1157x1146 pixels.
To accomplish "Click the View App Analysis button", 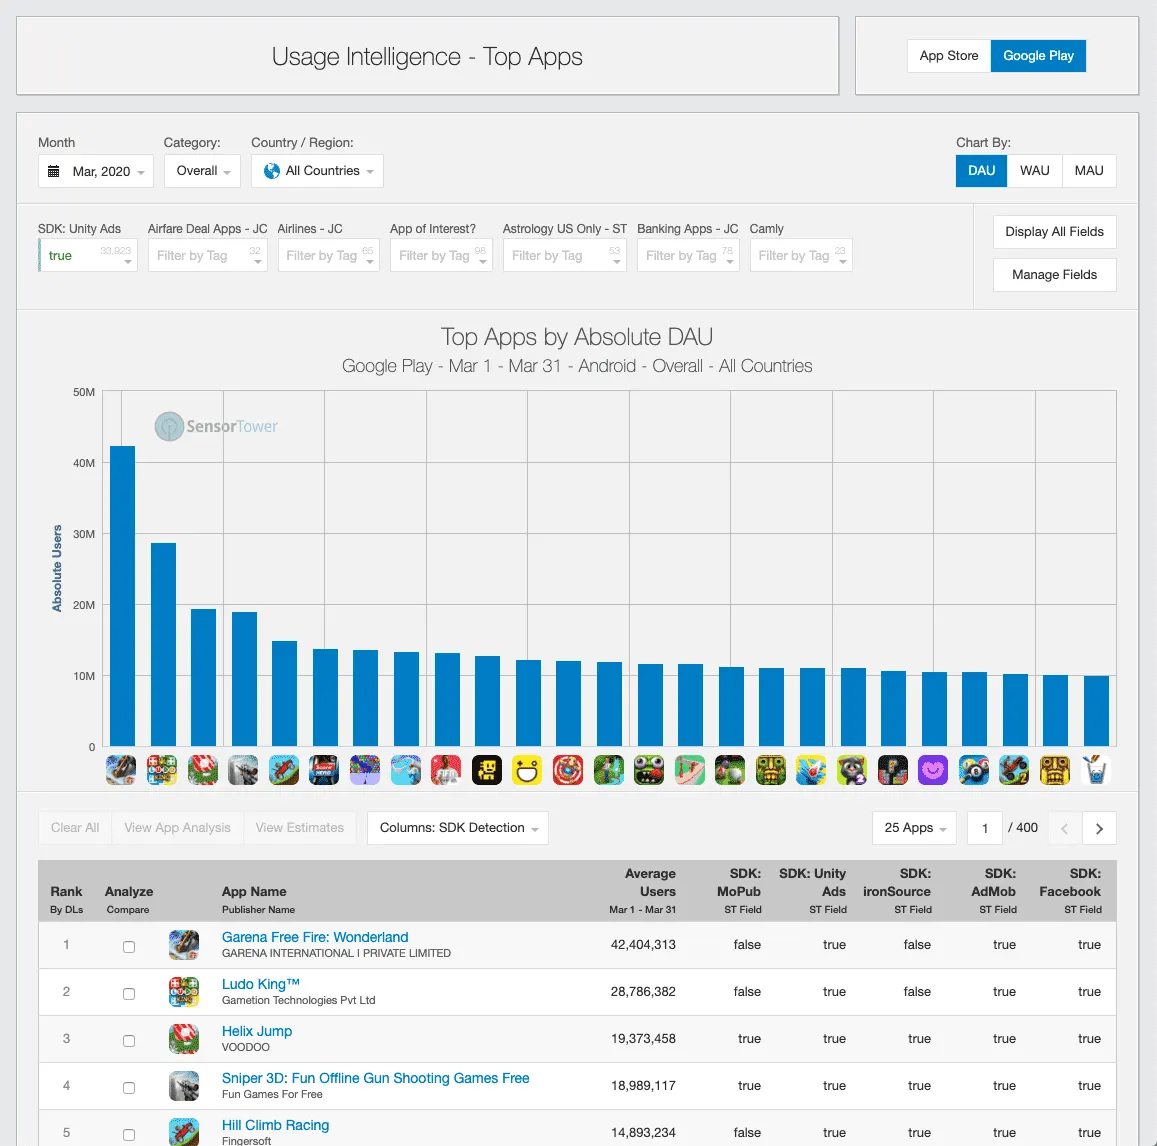I will coord(177,828).
